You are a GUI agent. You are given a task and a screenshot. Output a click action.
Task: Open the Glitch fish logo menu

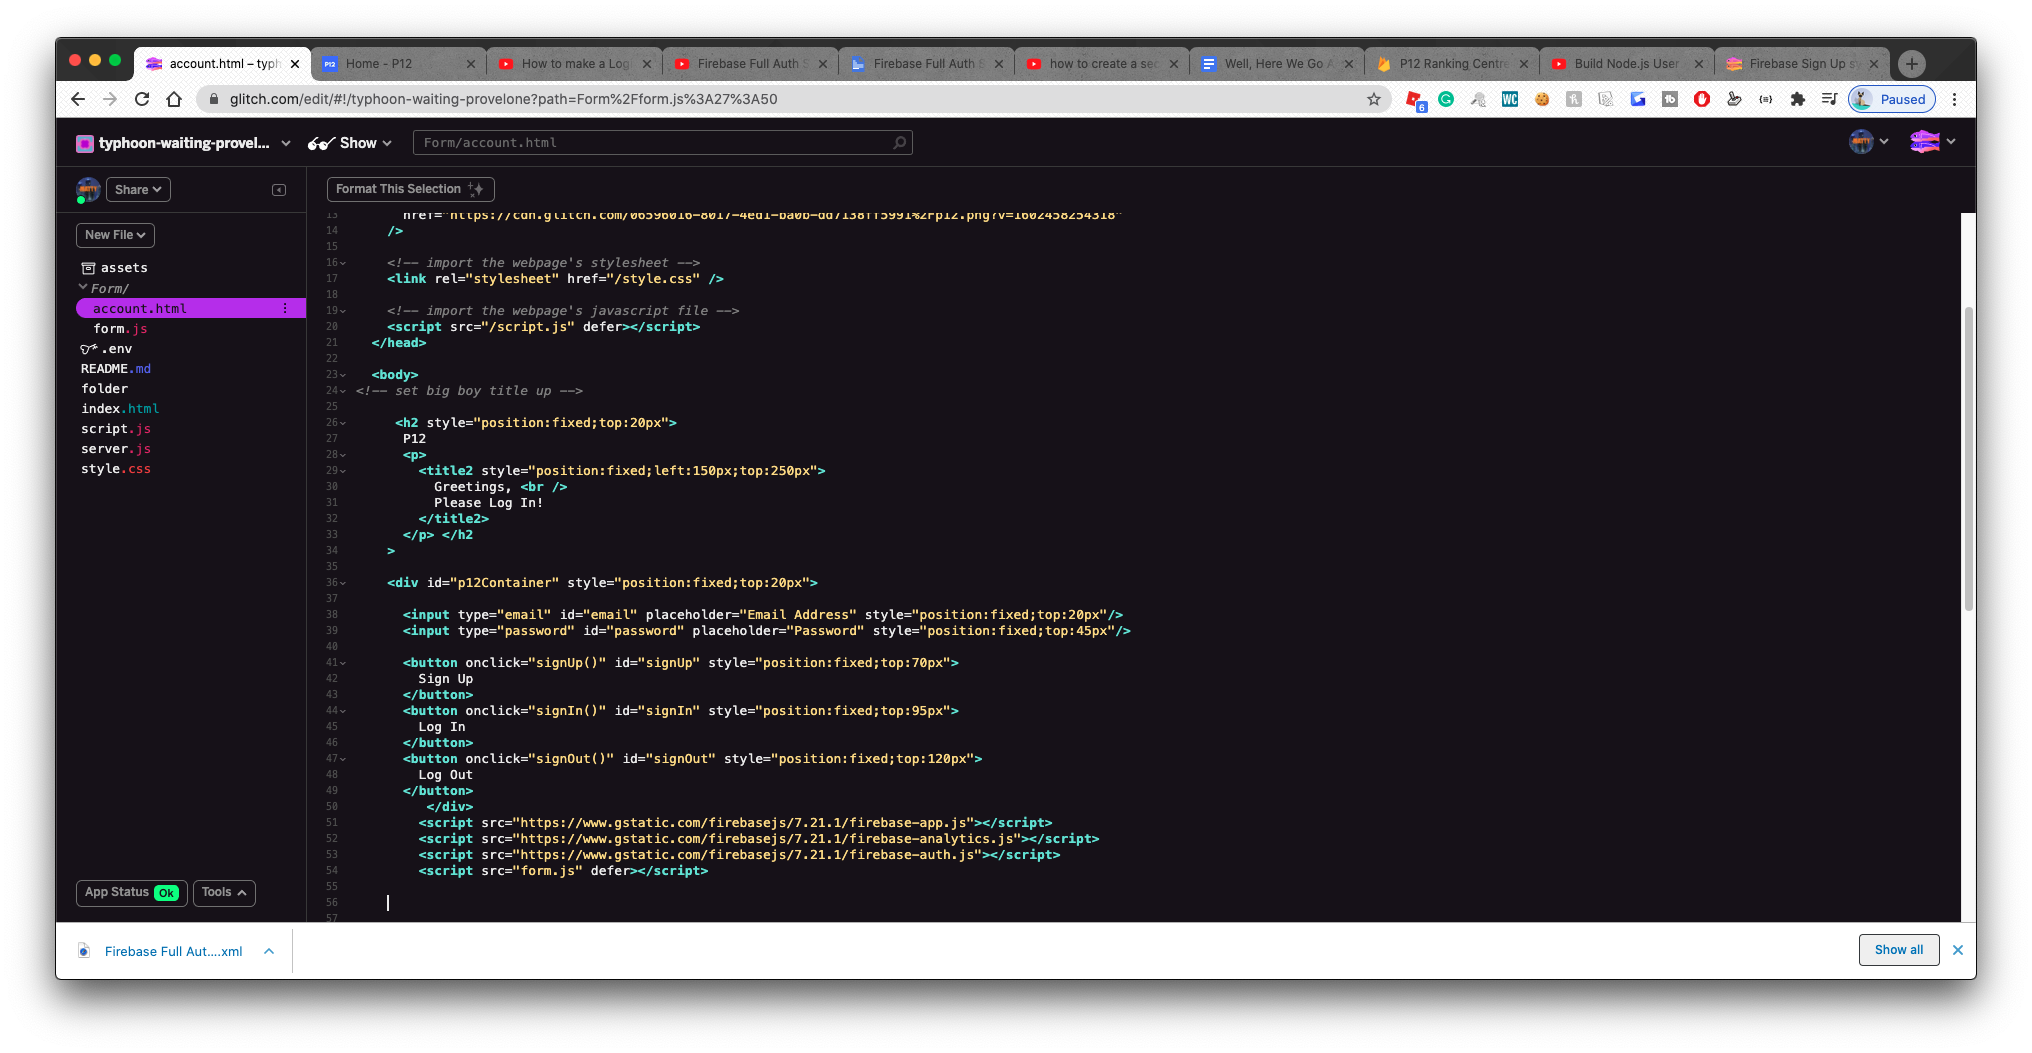pyautogui.click(x=1932, y=142)
